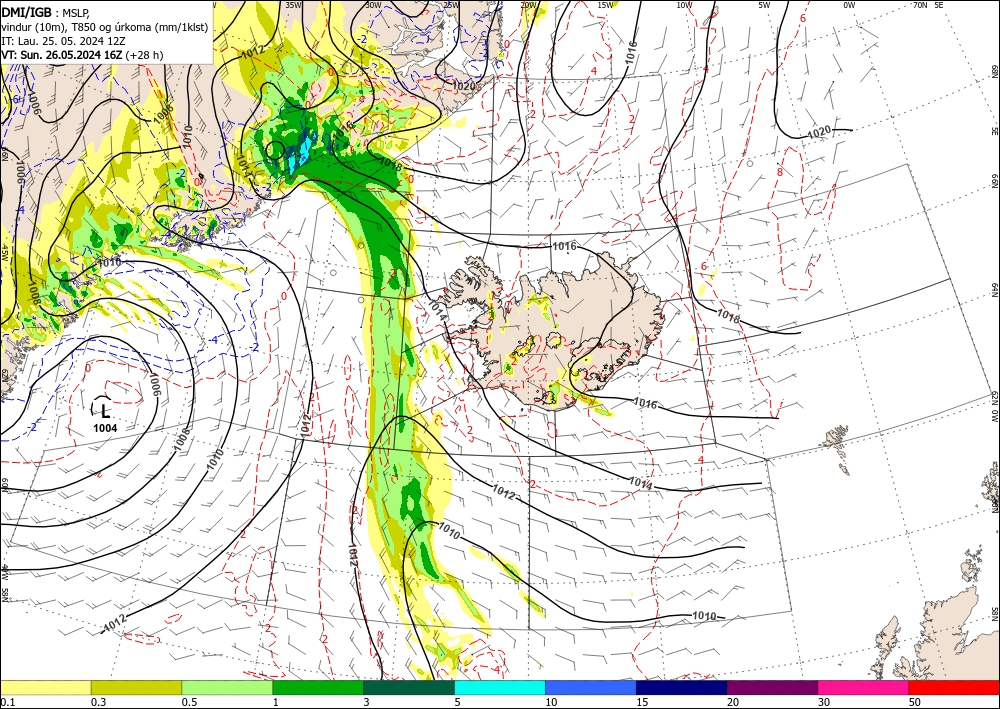This screenshot has width=1000, height=709.
Task: Select the light green 0.5–1 legend swatch
Action: 227,687
